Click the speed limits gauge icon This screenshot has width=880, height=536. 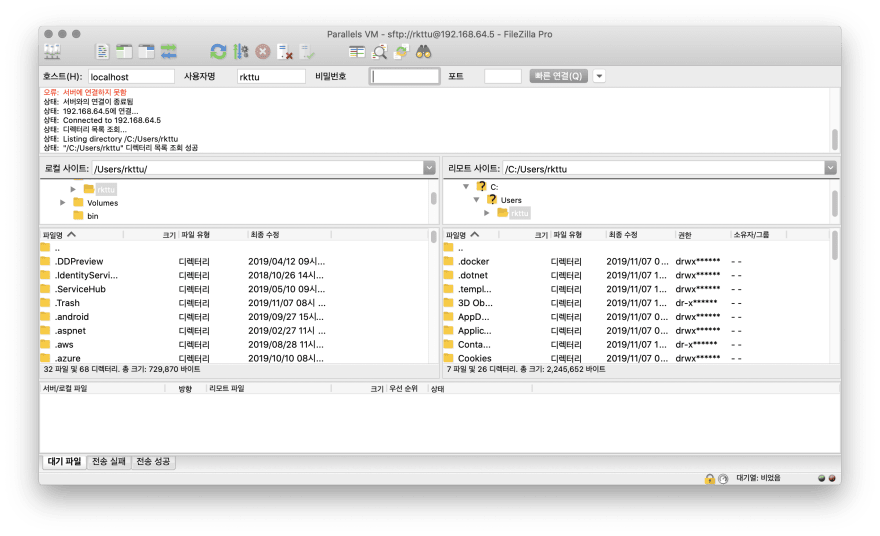[723, 479]
